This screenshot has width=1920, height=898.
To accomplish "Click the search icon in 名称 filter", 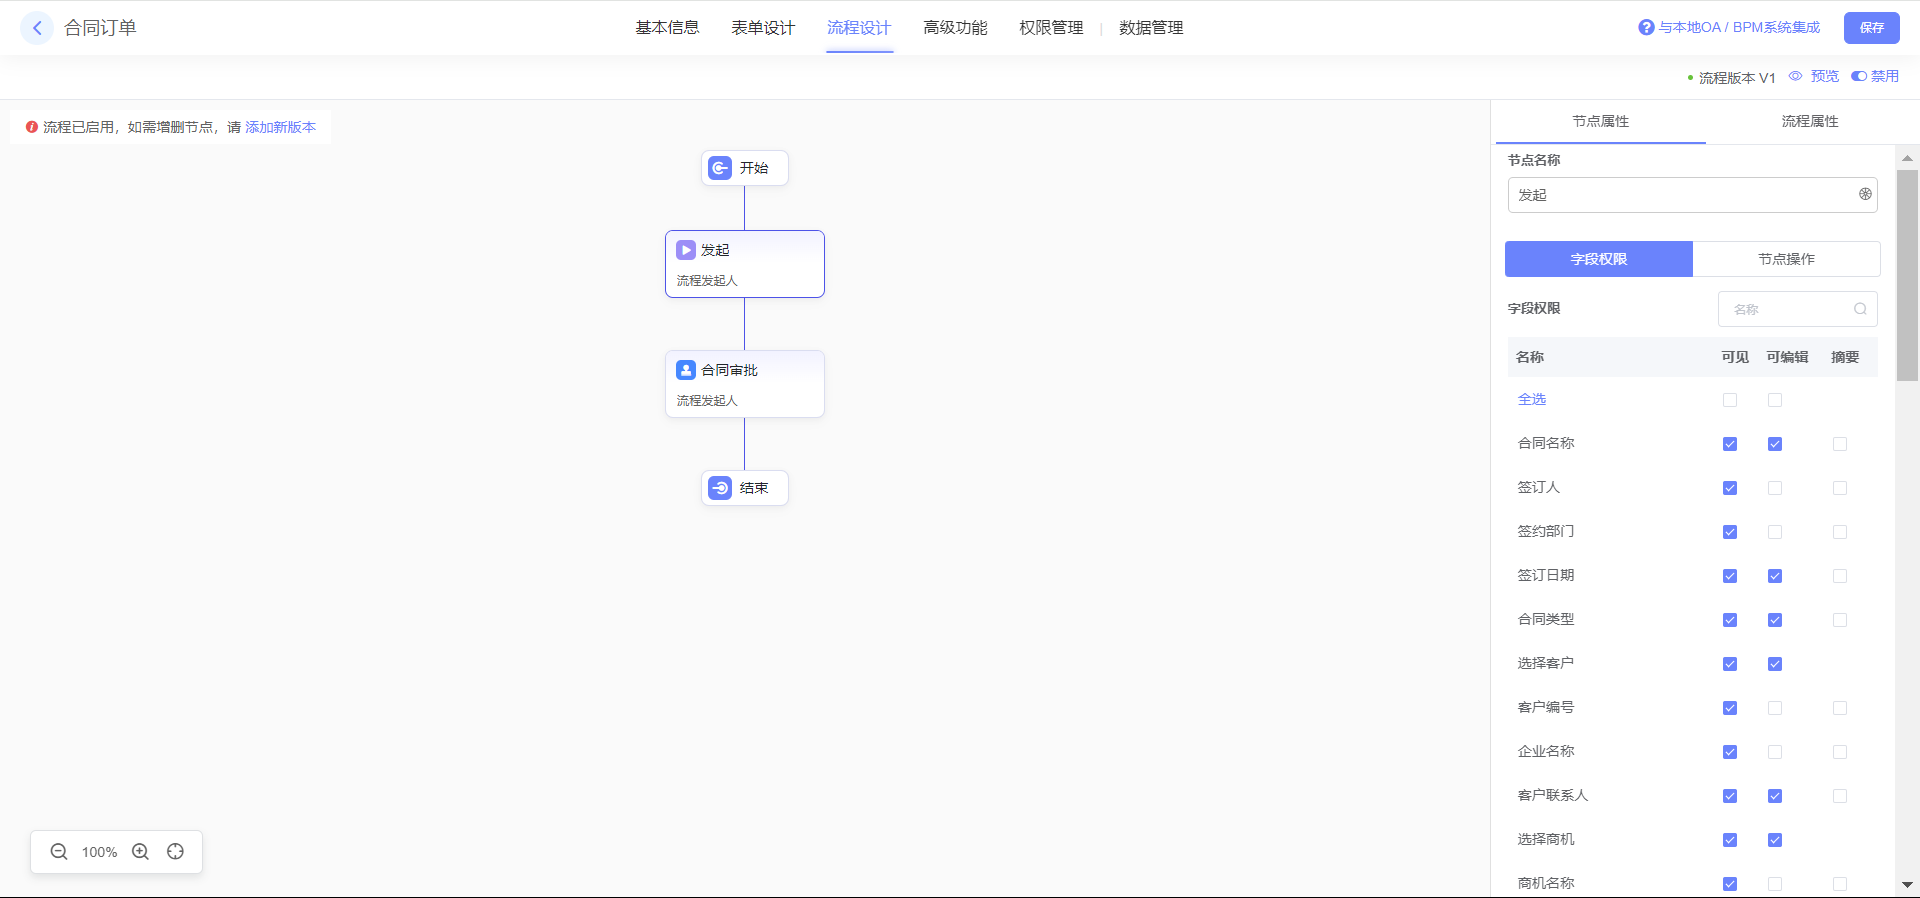I will tap(1860, 309).
